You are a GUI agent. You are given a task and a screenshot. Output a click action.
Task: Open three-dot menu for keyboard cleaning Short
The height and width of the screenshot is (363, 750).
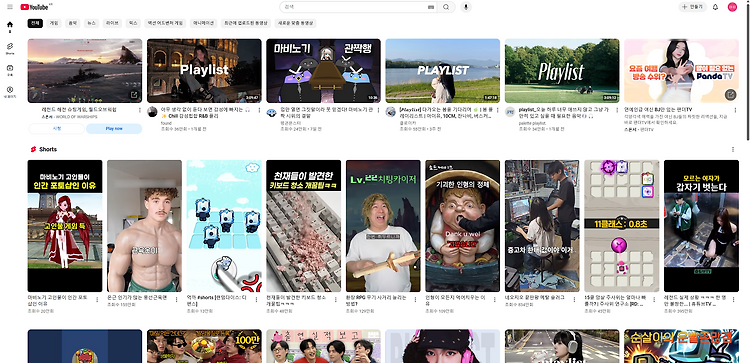(x=336, y=299)
